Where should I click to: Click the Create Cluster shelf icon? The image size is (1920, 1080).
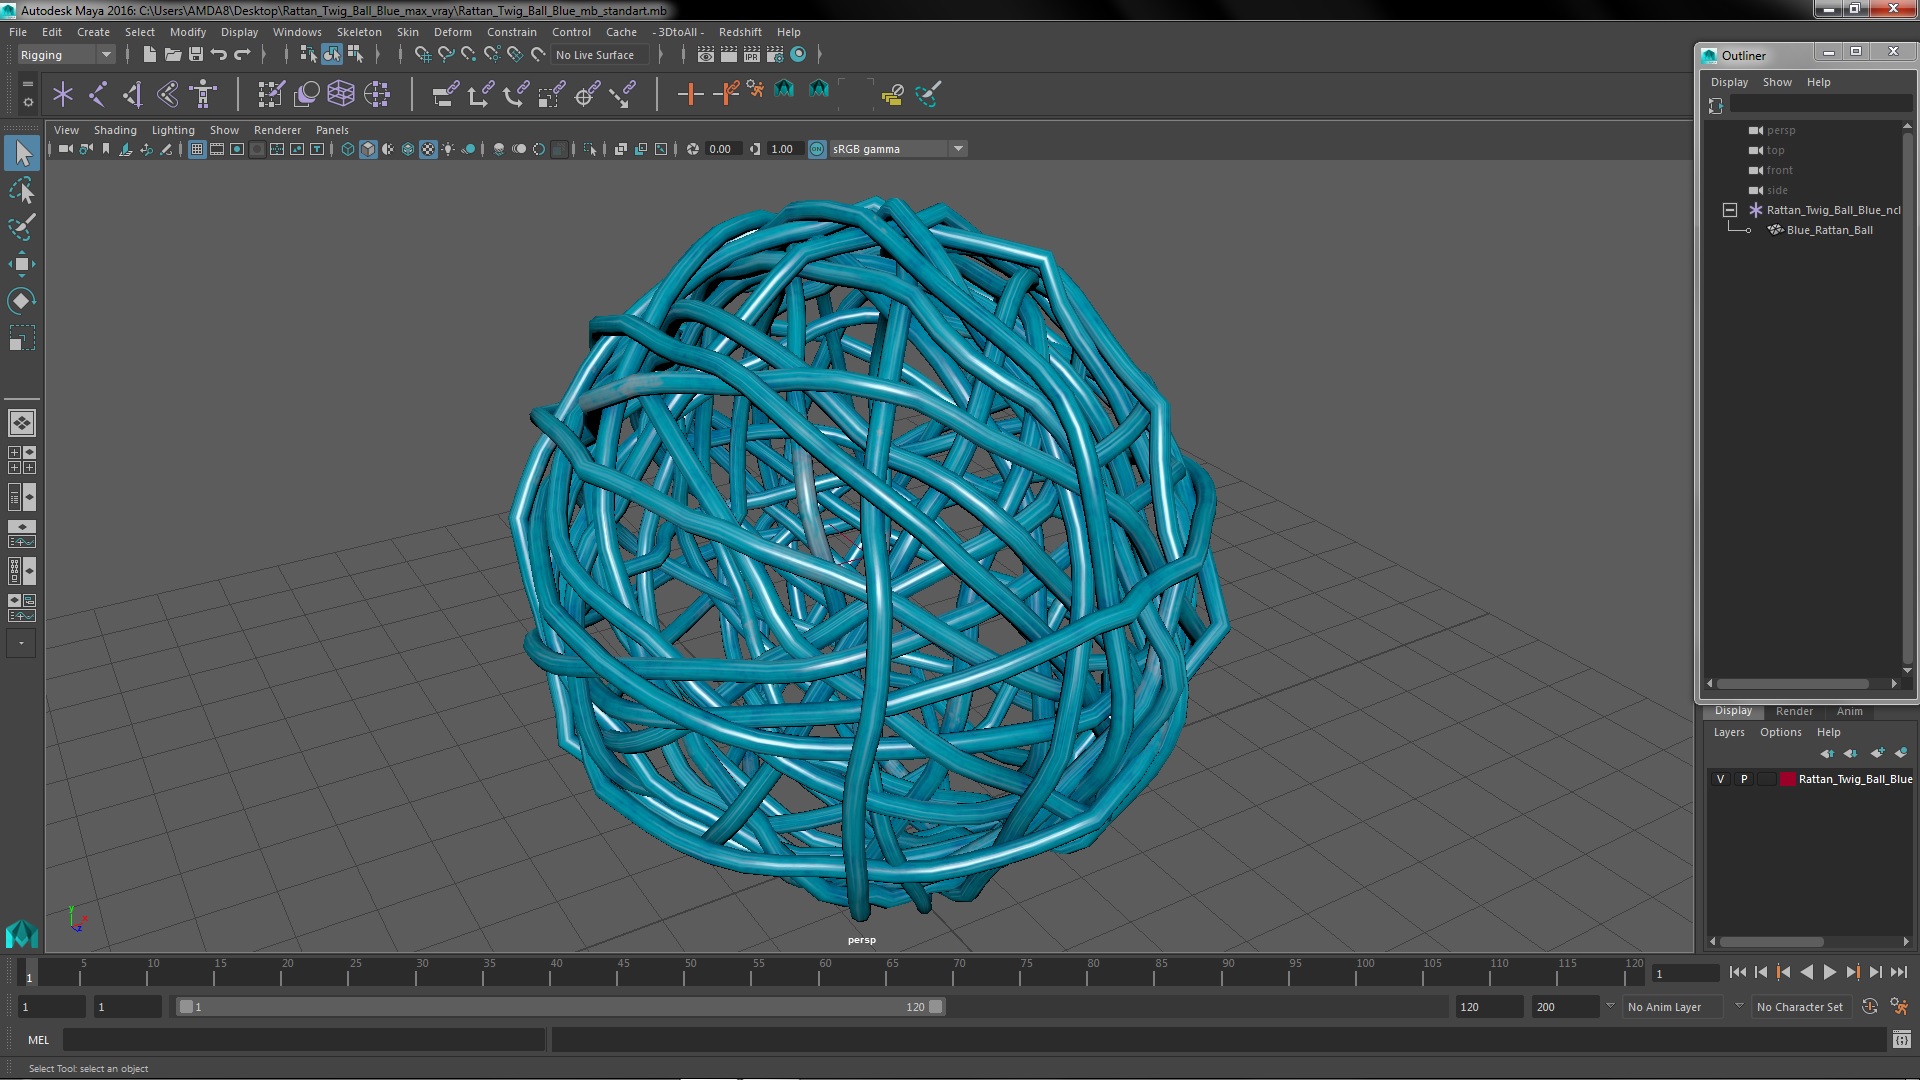click(x=377, y=94)
